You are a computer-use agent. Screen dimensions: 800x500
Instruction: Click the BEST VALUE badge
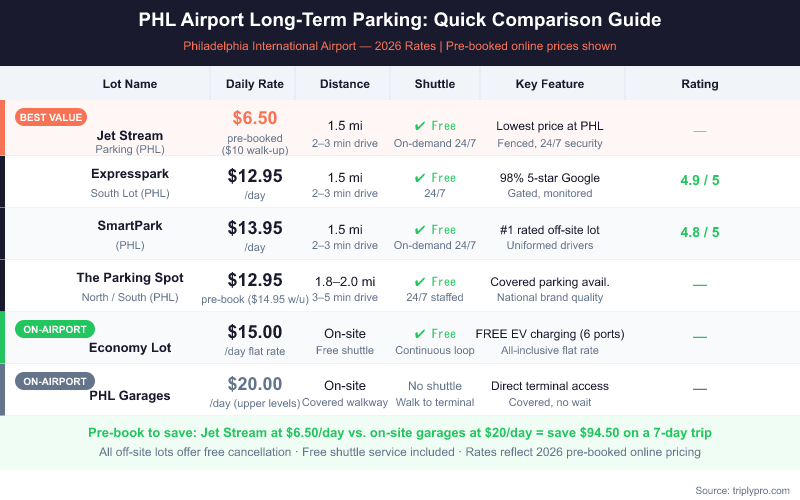(51, 117)
